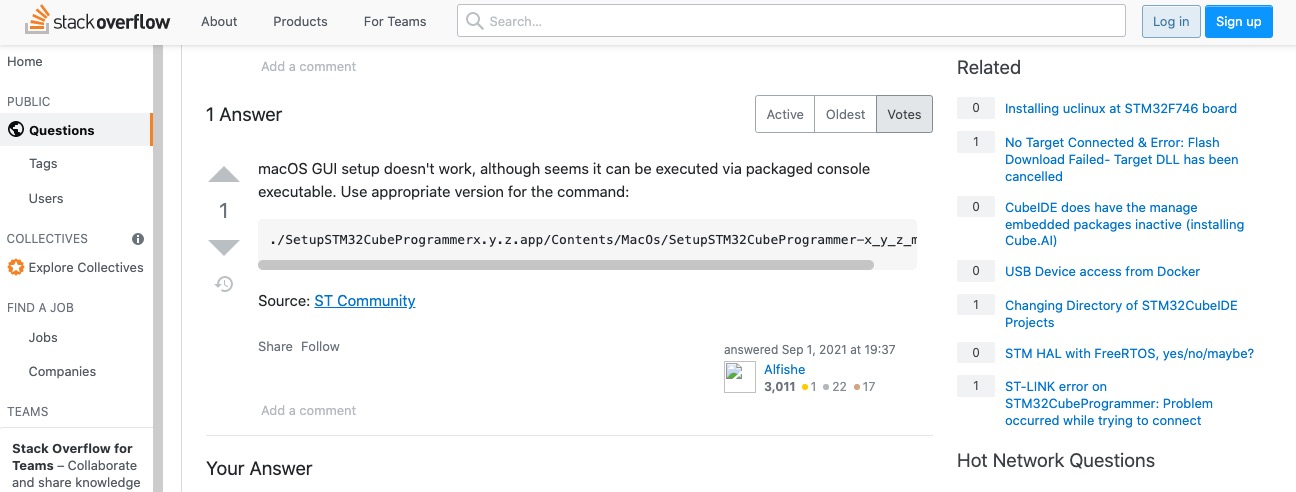The height and width of the screenshot is (492, 1296).
Task: Click the Log in button
Action: point(1170,21)
